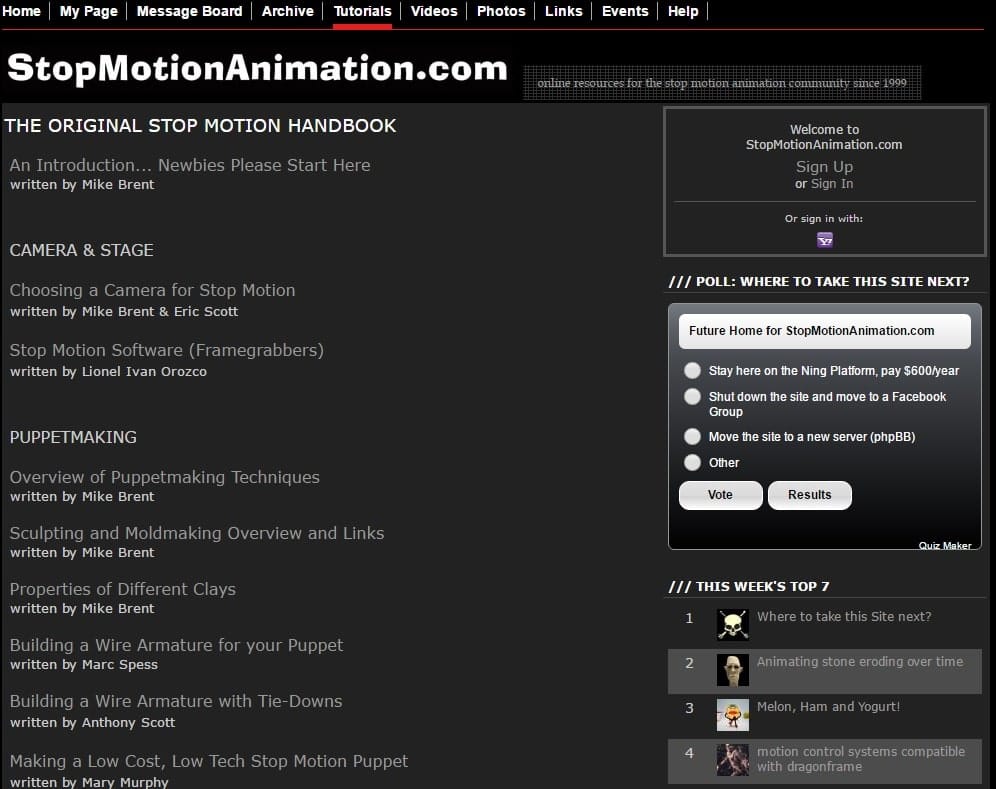Click the Melon, Ham and Yogurt thumbnail

[732, 714]
